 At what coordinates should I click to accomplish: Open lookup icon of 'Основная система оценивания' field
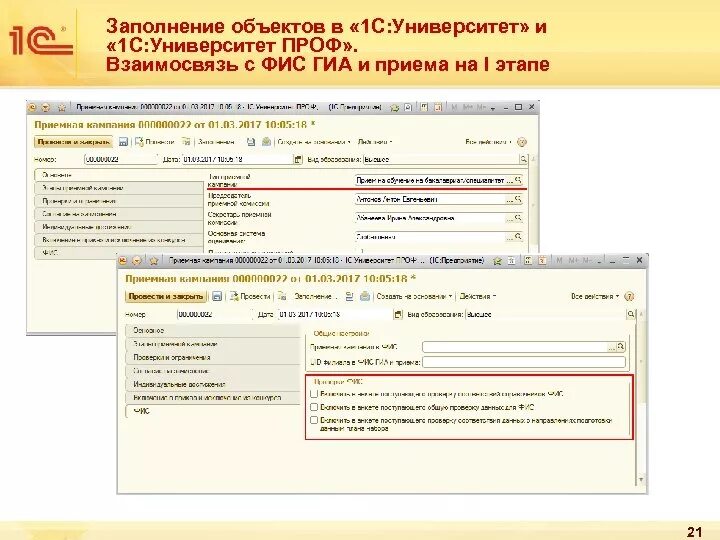pos(518,237)
